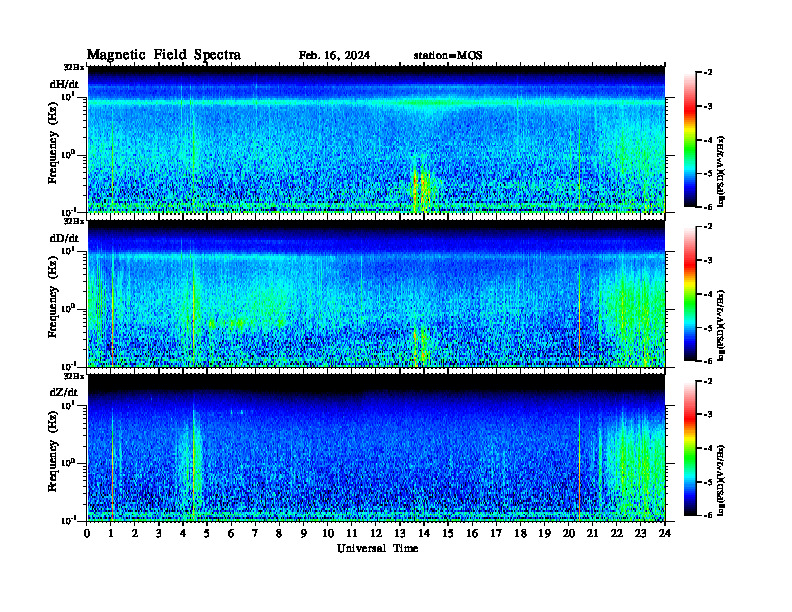This screenshot has width=792, height=612.
Task: Select the 'dD/dt' panel label
Action: tap(64, 238)
